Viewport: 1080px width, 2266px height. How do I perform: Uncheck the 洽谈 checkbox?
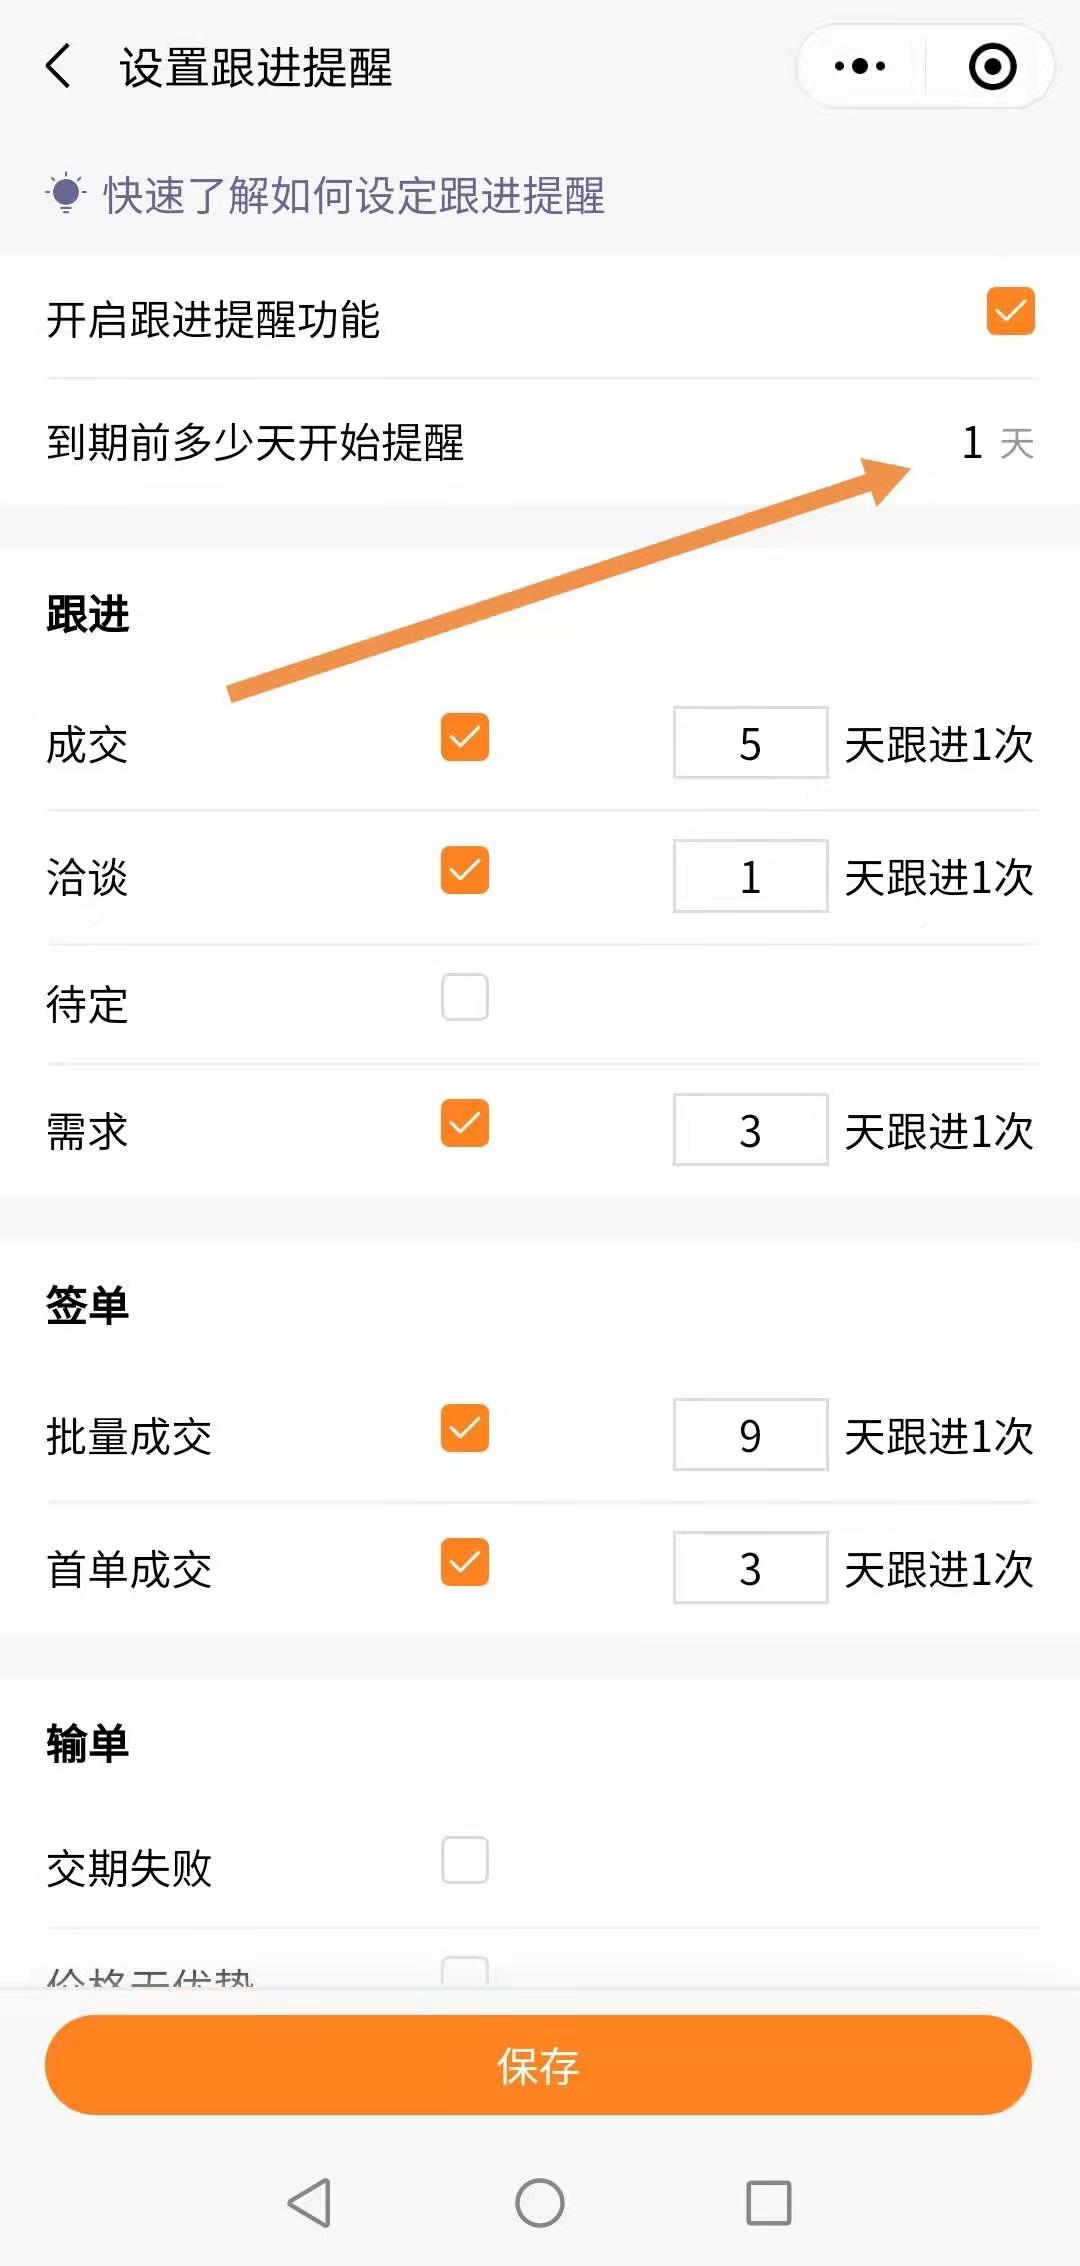[465, 870]
